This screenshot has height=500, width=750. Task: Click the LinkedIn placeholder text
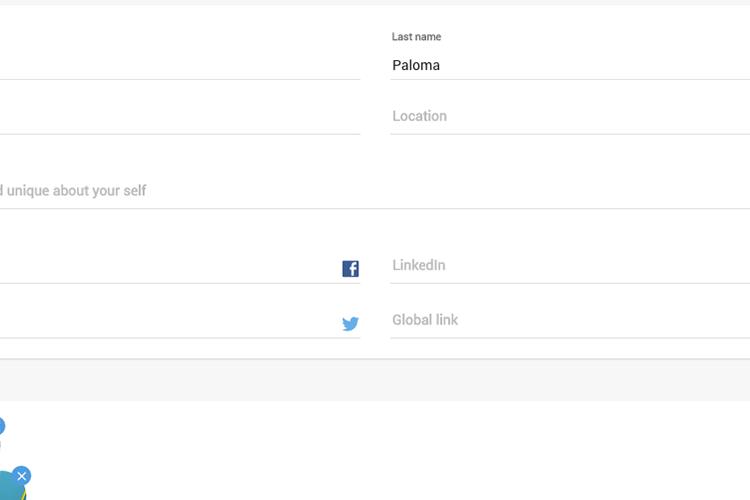[419, 265]
